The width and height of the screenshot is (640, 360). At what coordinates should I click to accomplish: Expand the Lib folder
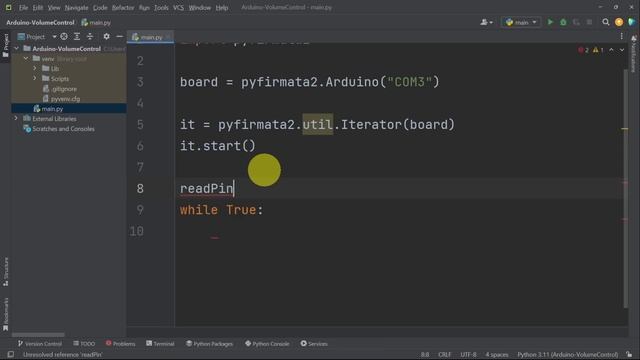click(x=35, y=69)
